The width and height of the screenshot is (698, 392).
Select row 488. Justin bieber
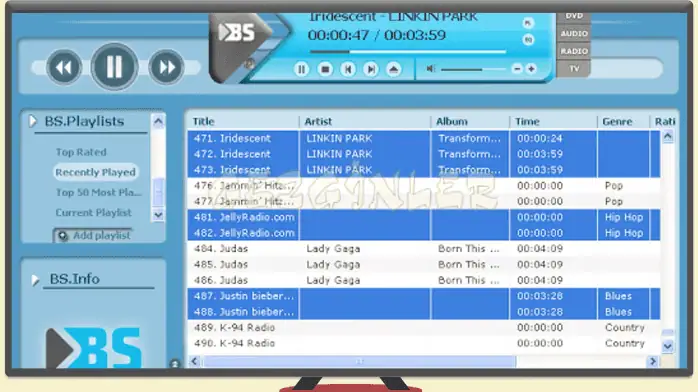(423, 312)
